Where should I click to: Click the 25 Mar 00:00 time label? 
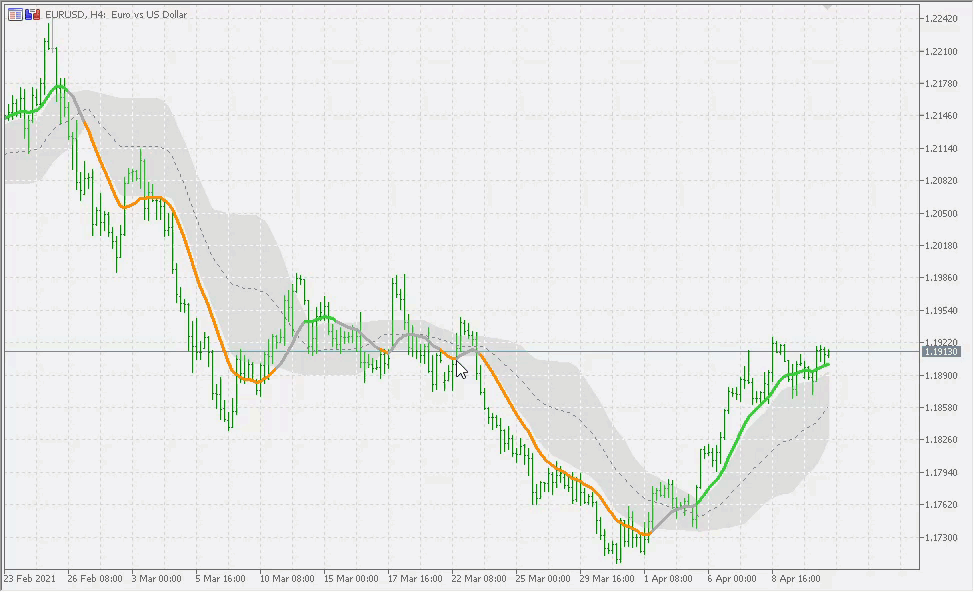(543, 578)
